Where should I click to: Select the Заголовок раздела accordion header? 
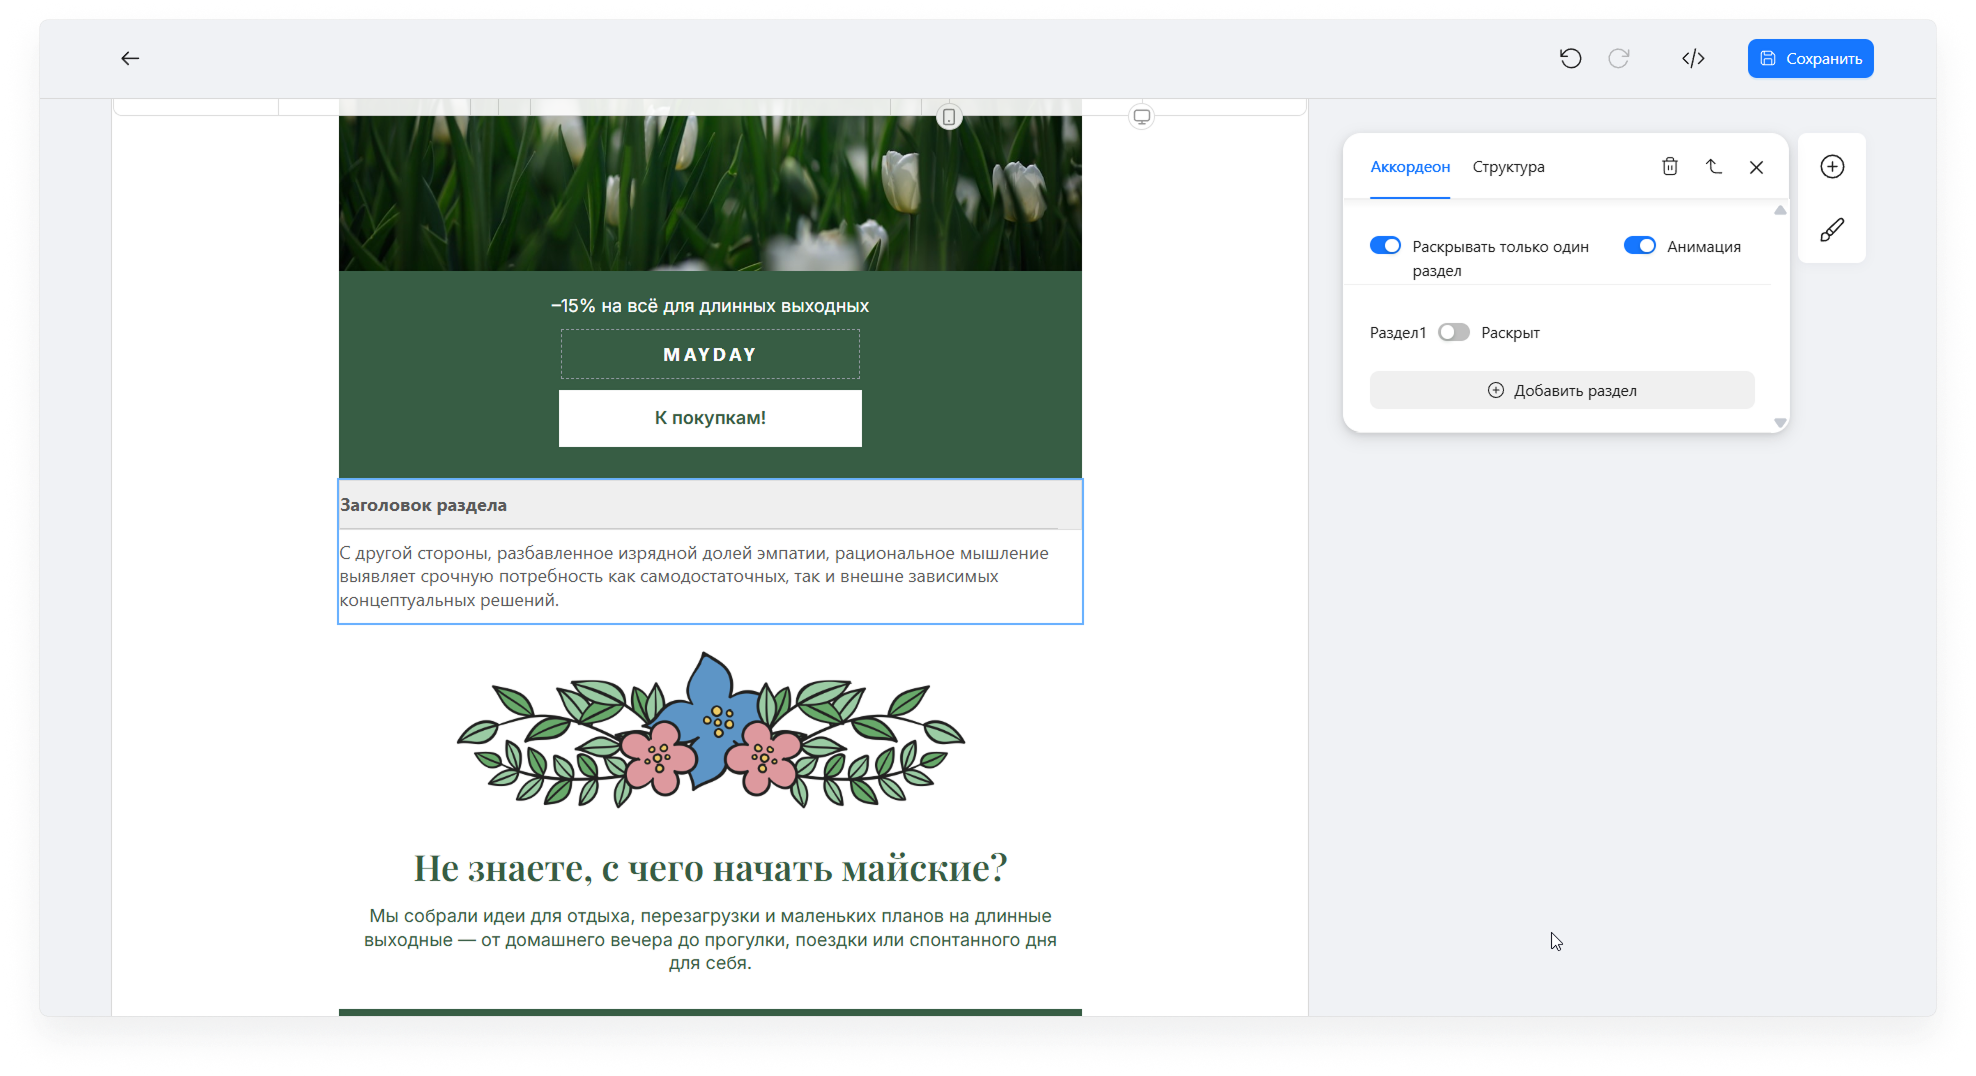pyautogui.click(x=709, y=505)
